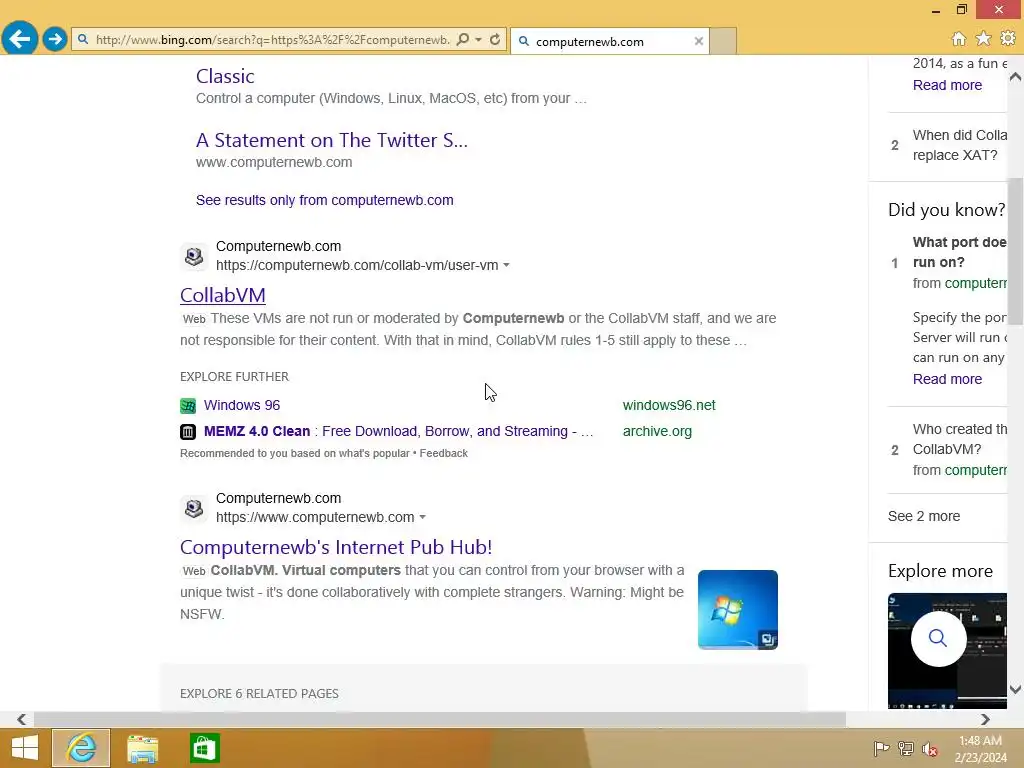Image resolution: width=1024 pixels, height=768 pixels.
Task: Open Windows Store taskbar icon
Action: pos(204,748)
